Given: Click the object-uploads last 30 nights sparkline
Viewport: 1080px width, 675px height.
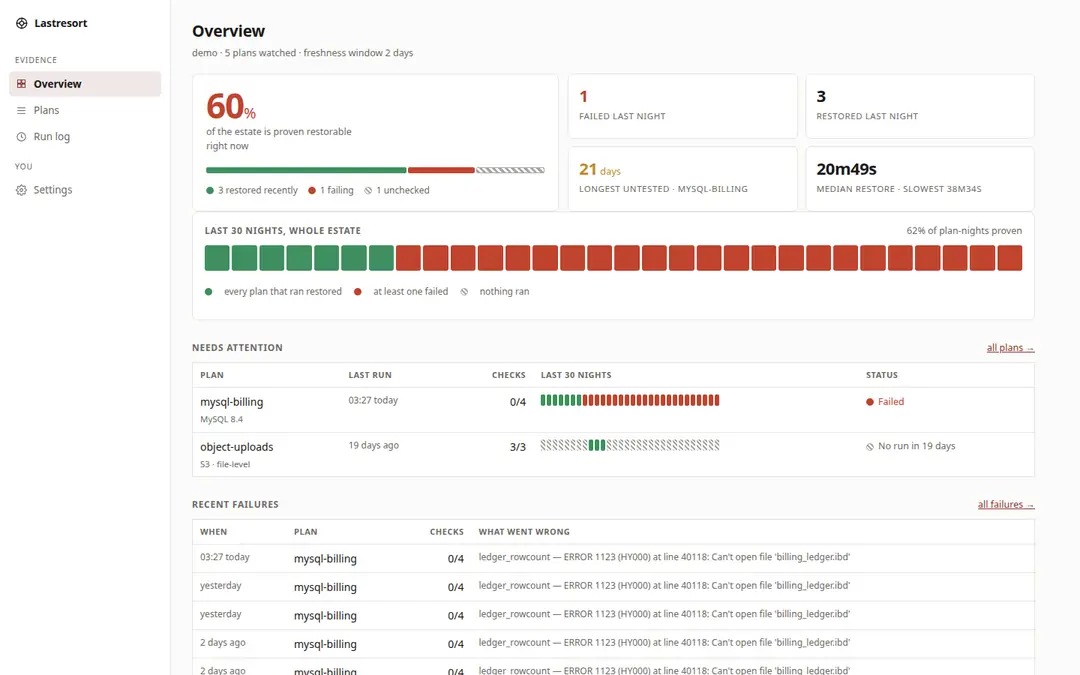Looking at the screenshot, I should click(630, 446).
